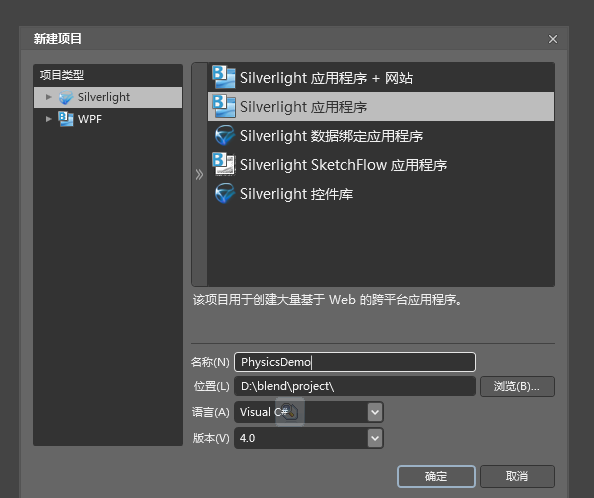Screen dimensions: 594x498
Task: Click the Silverlight 控件库 template icon
Action: (x=224, y=194)
